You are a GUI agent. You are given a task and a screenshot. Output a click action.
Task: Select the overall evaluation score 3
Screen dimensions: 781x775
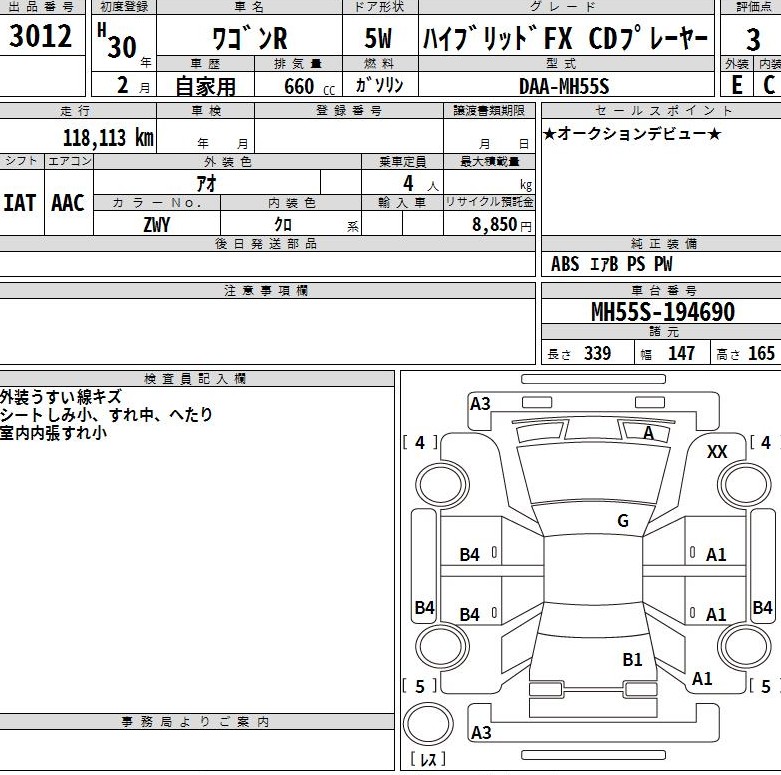[x=753, y=39]
